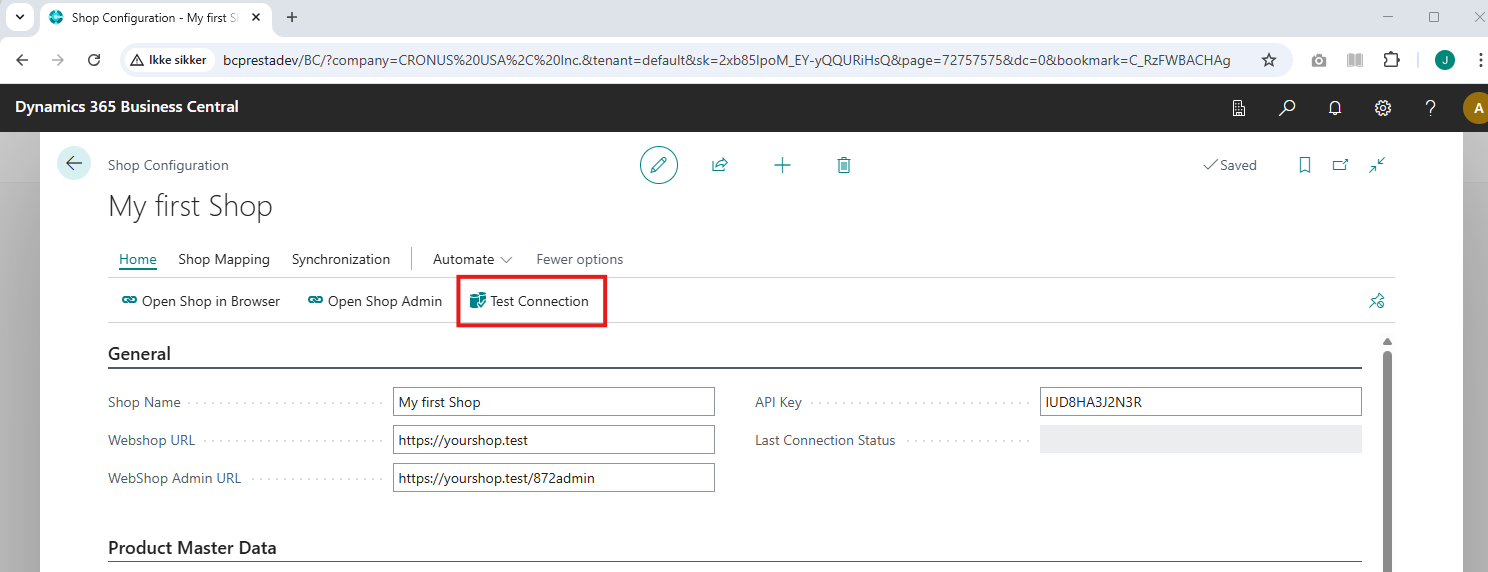Click the bookmark icon near Saved
This screenshot has height=572, width=1488.
click(x=1304, y=165)
